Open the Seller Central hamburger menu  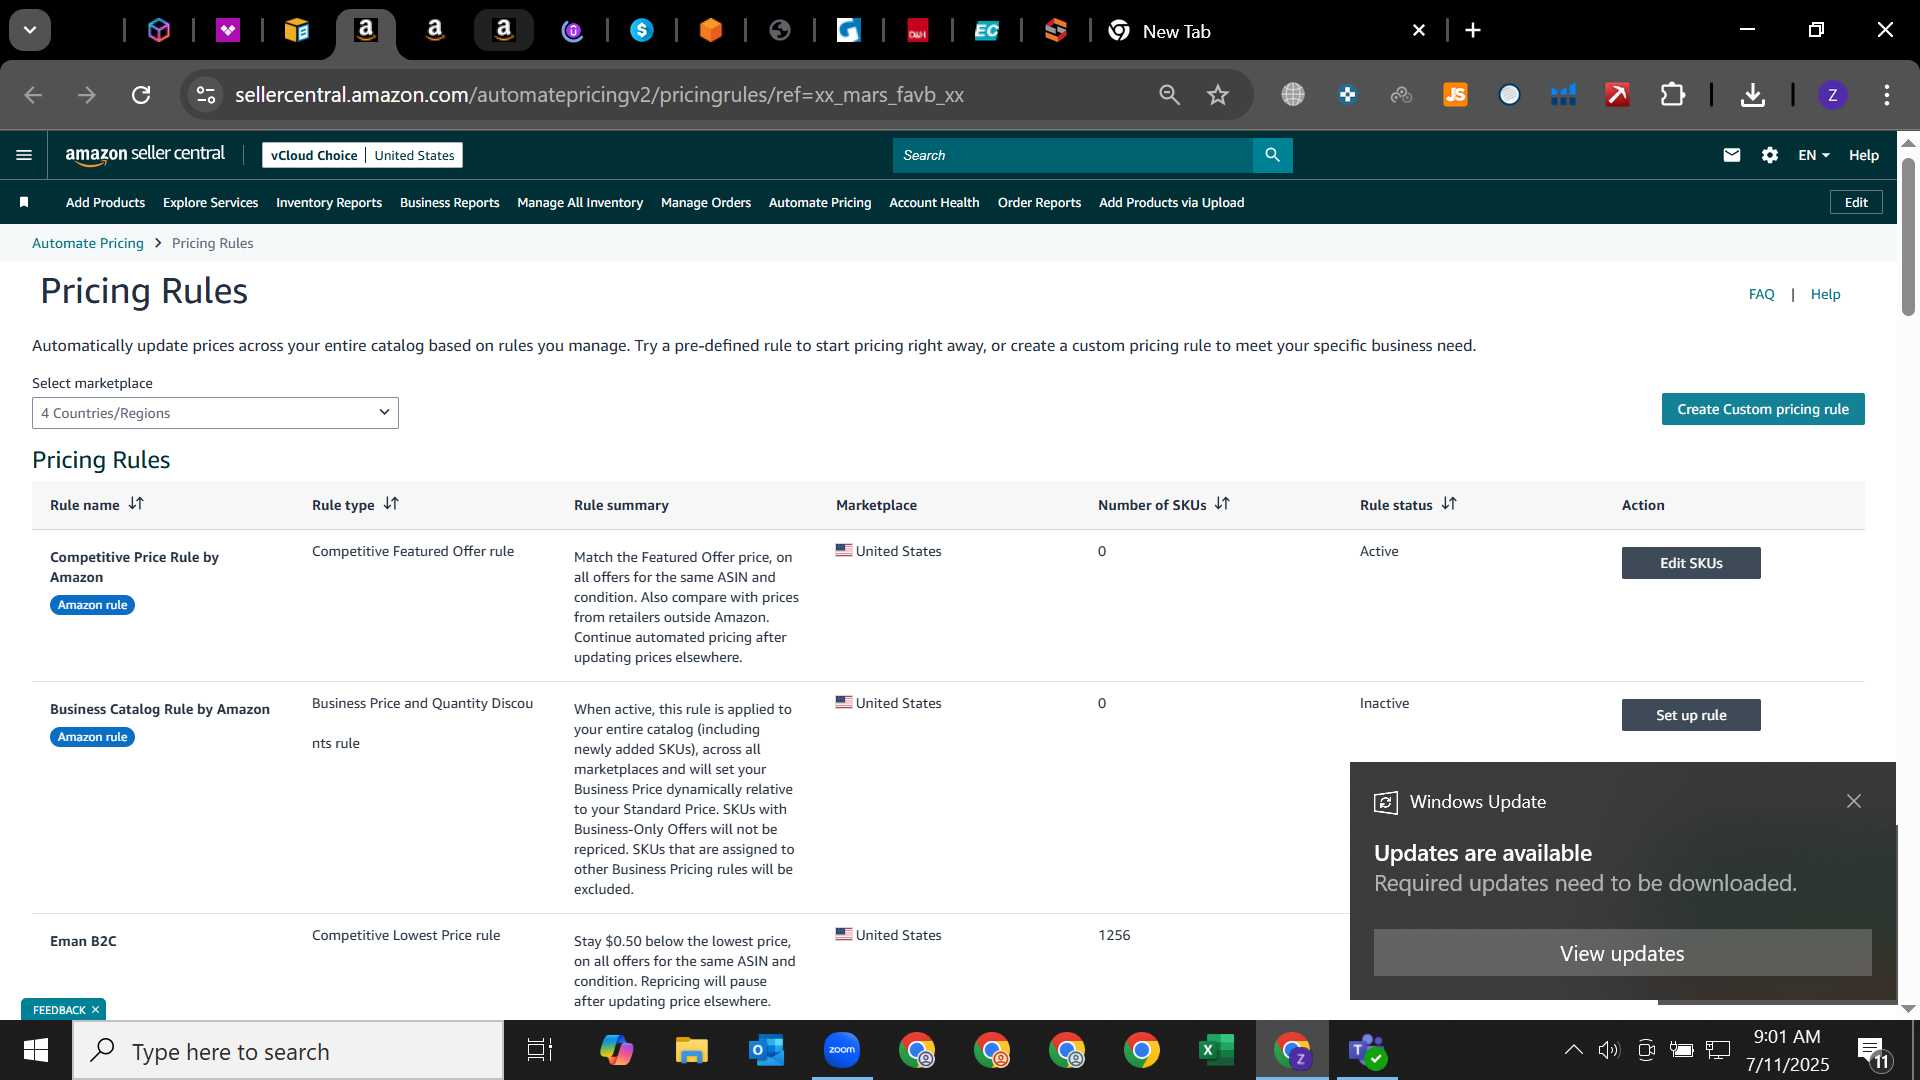(x=24, y=155)
